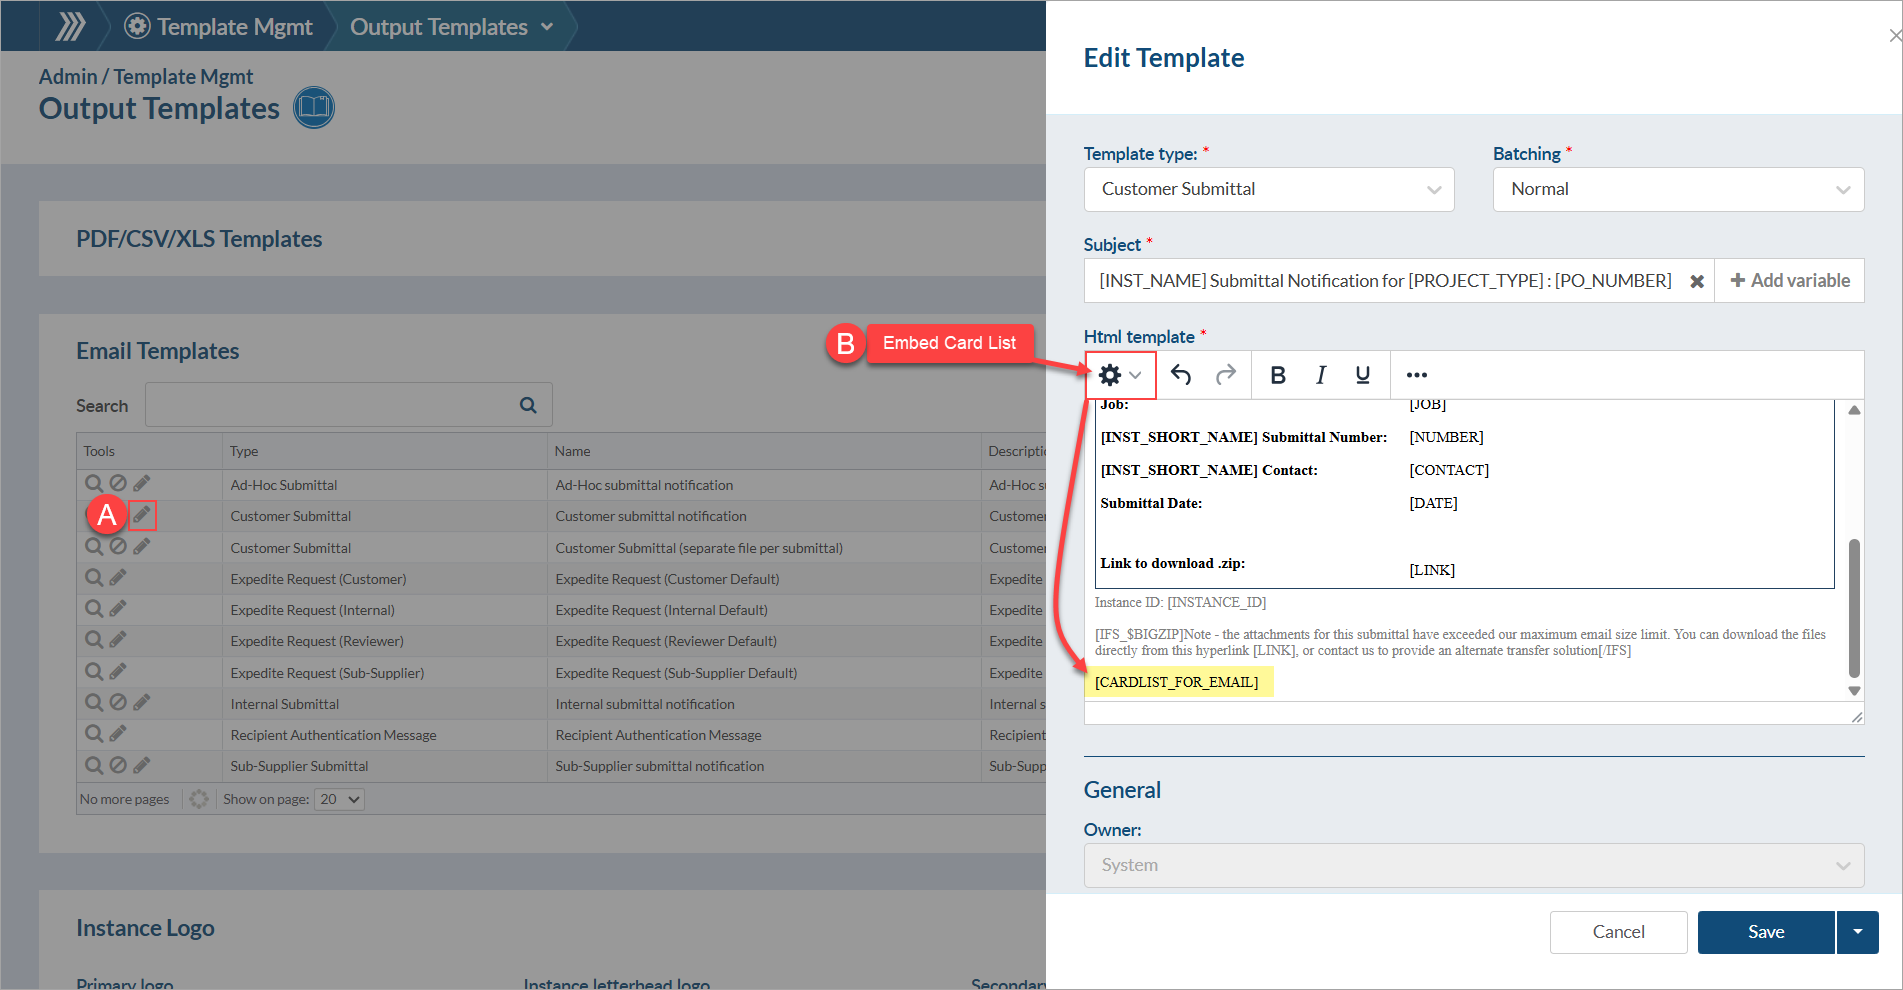Disable the Sub-Supplier Submittal template

click(x=118, y=765)
